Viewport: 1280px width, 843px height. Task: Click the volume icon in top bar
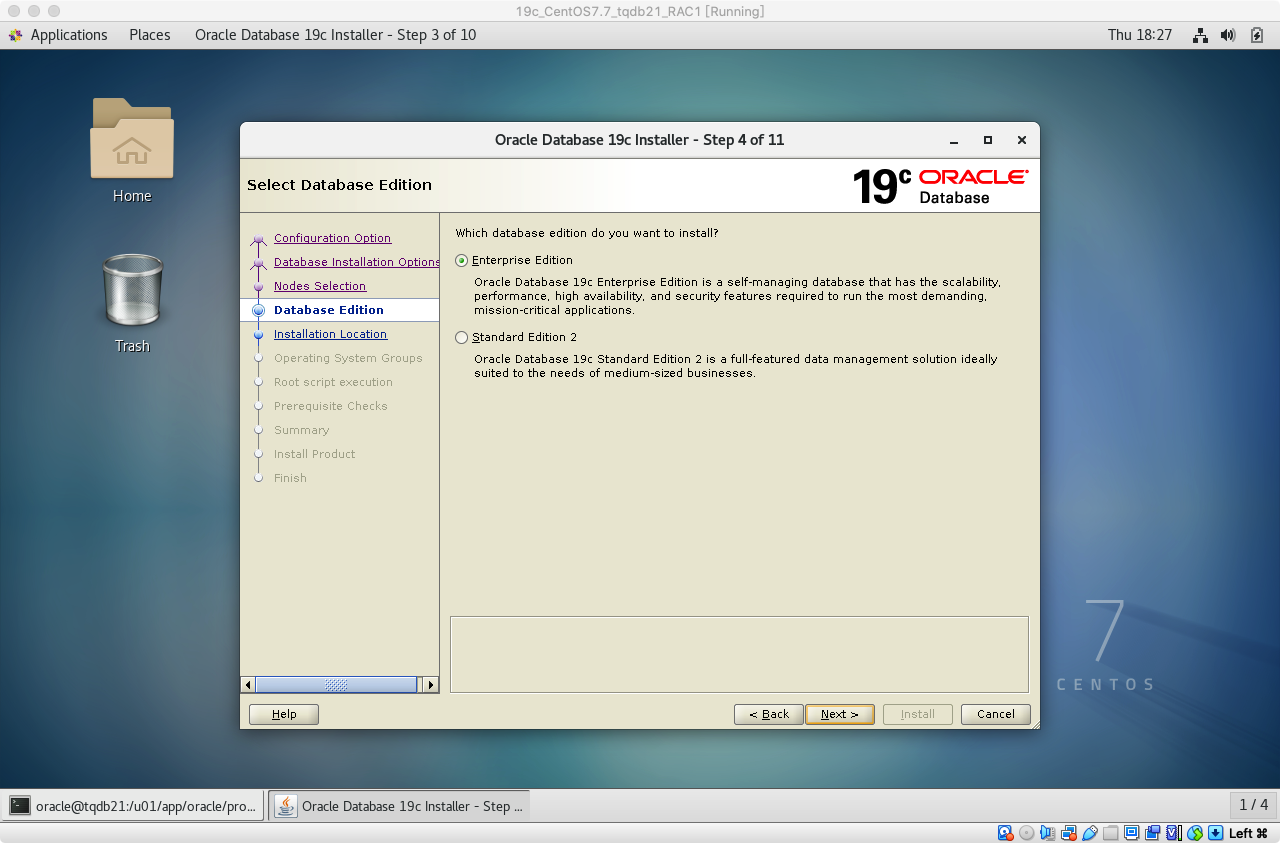1229,35
